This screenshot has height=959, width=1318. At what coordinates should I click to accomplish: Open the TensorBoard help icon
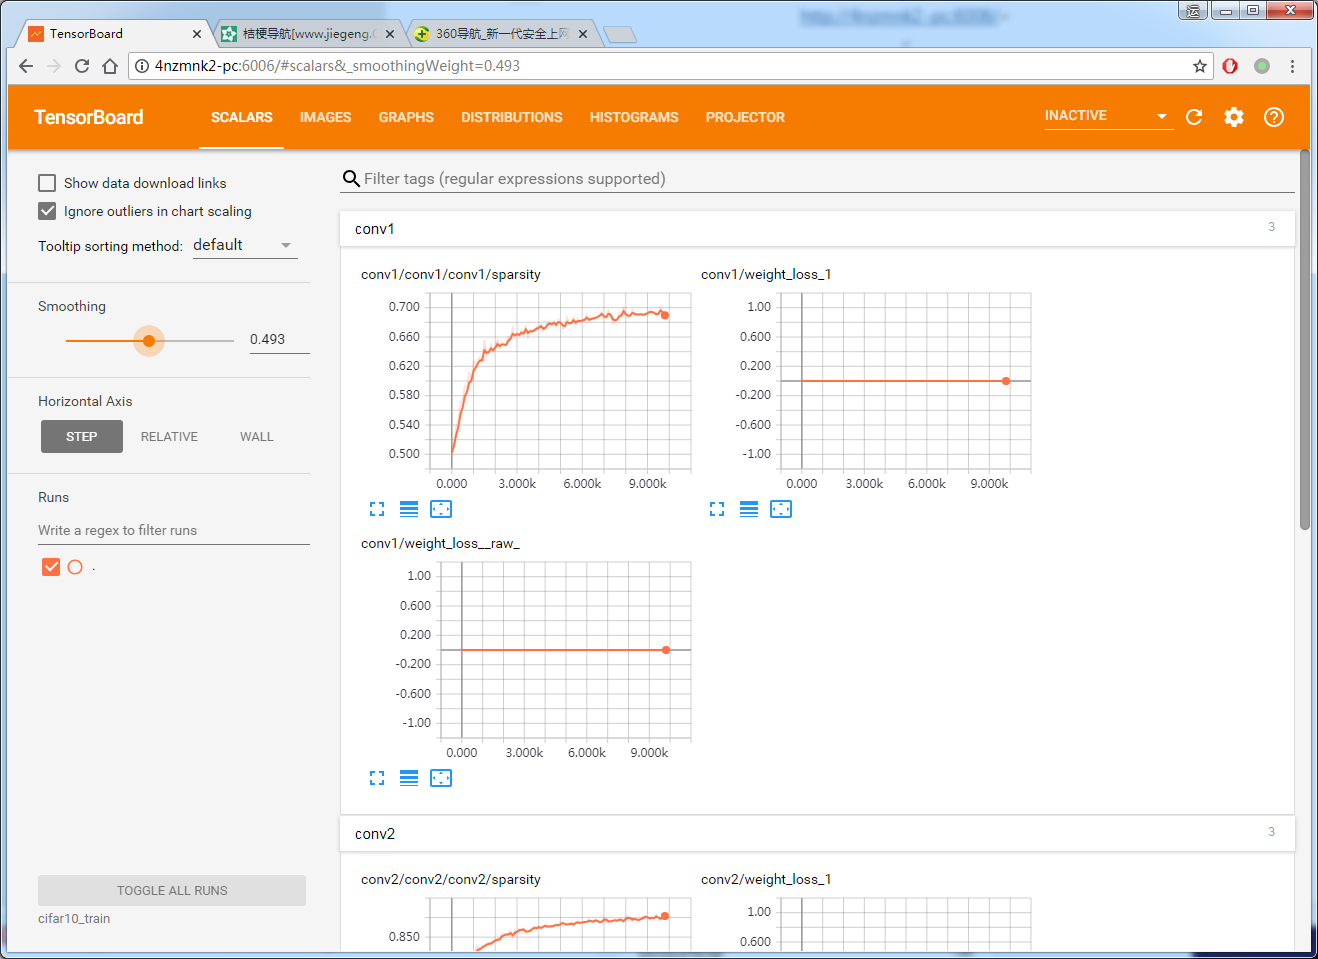(1274, 117)
